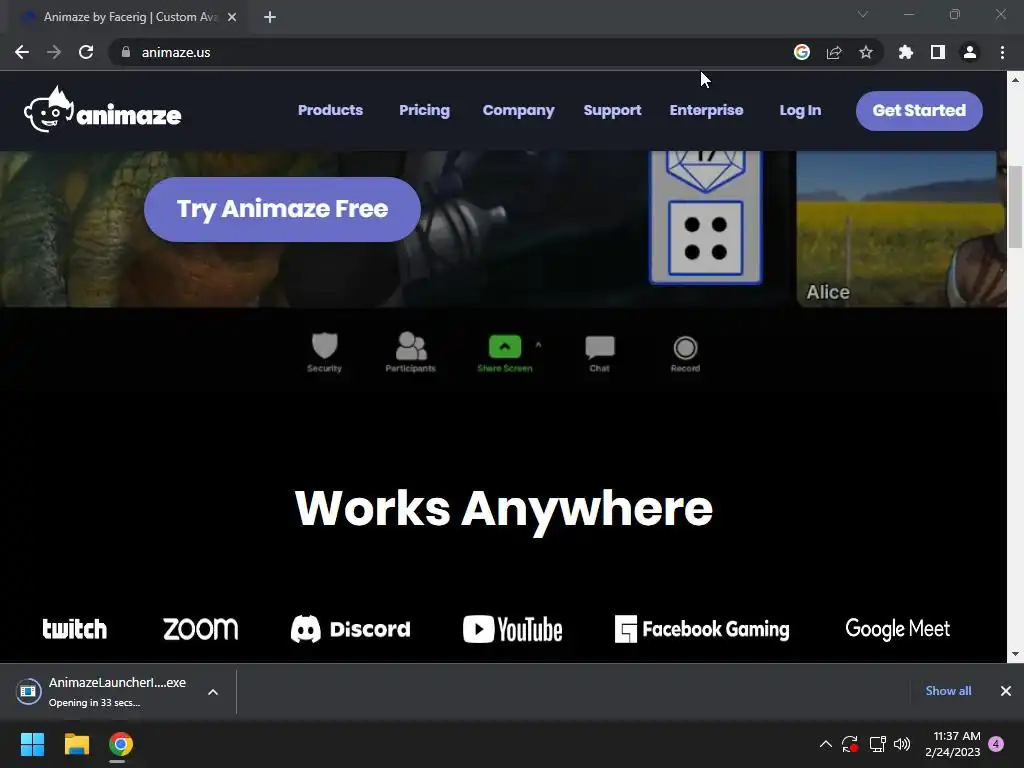Bookmark this page with the star icon
Viewport: 1024px width, 768px height.
[x=866, y=52]
